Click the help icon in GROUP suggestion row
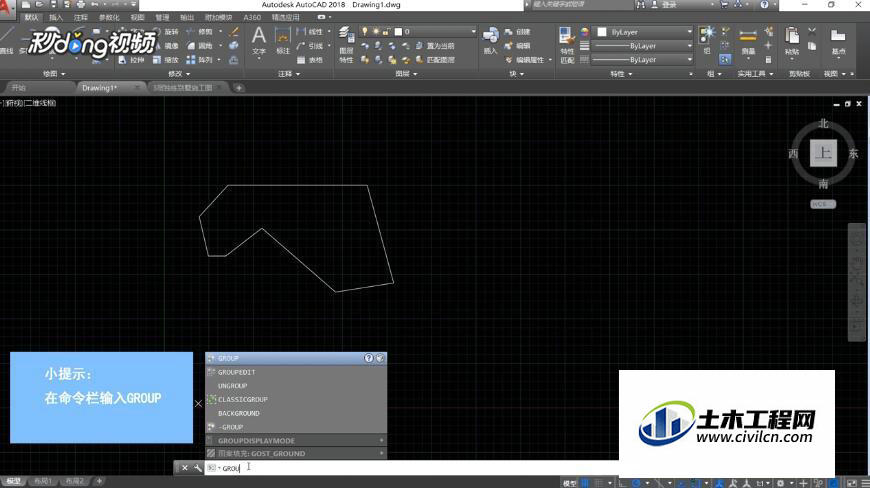Viewport: 870px width, 488px height. pos(368,358)
